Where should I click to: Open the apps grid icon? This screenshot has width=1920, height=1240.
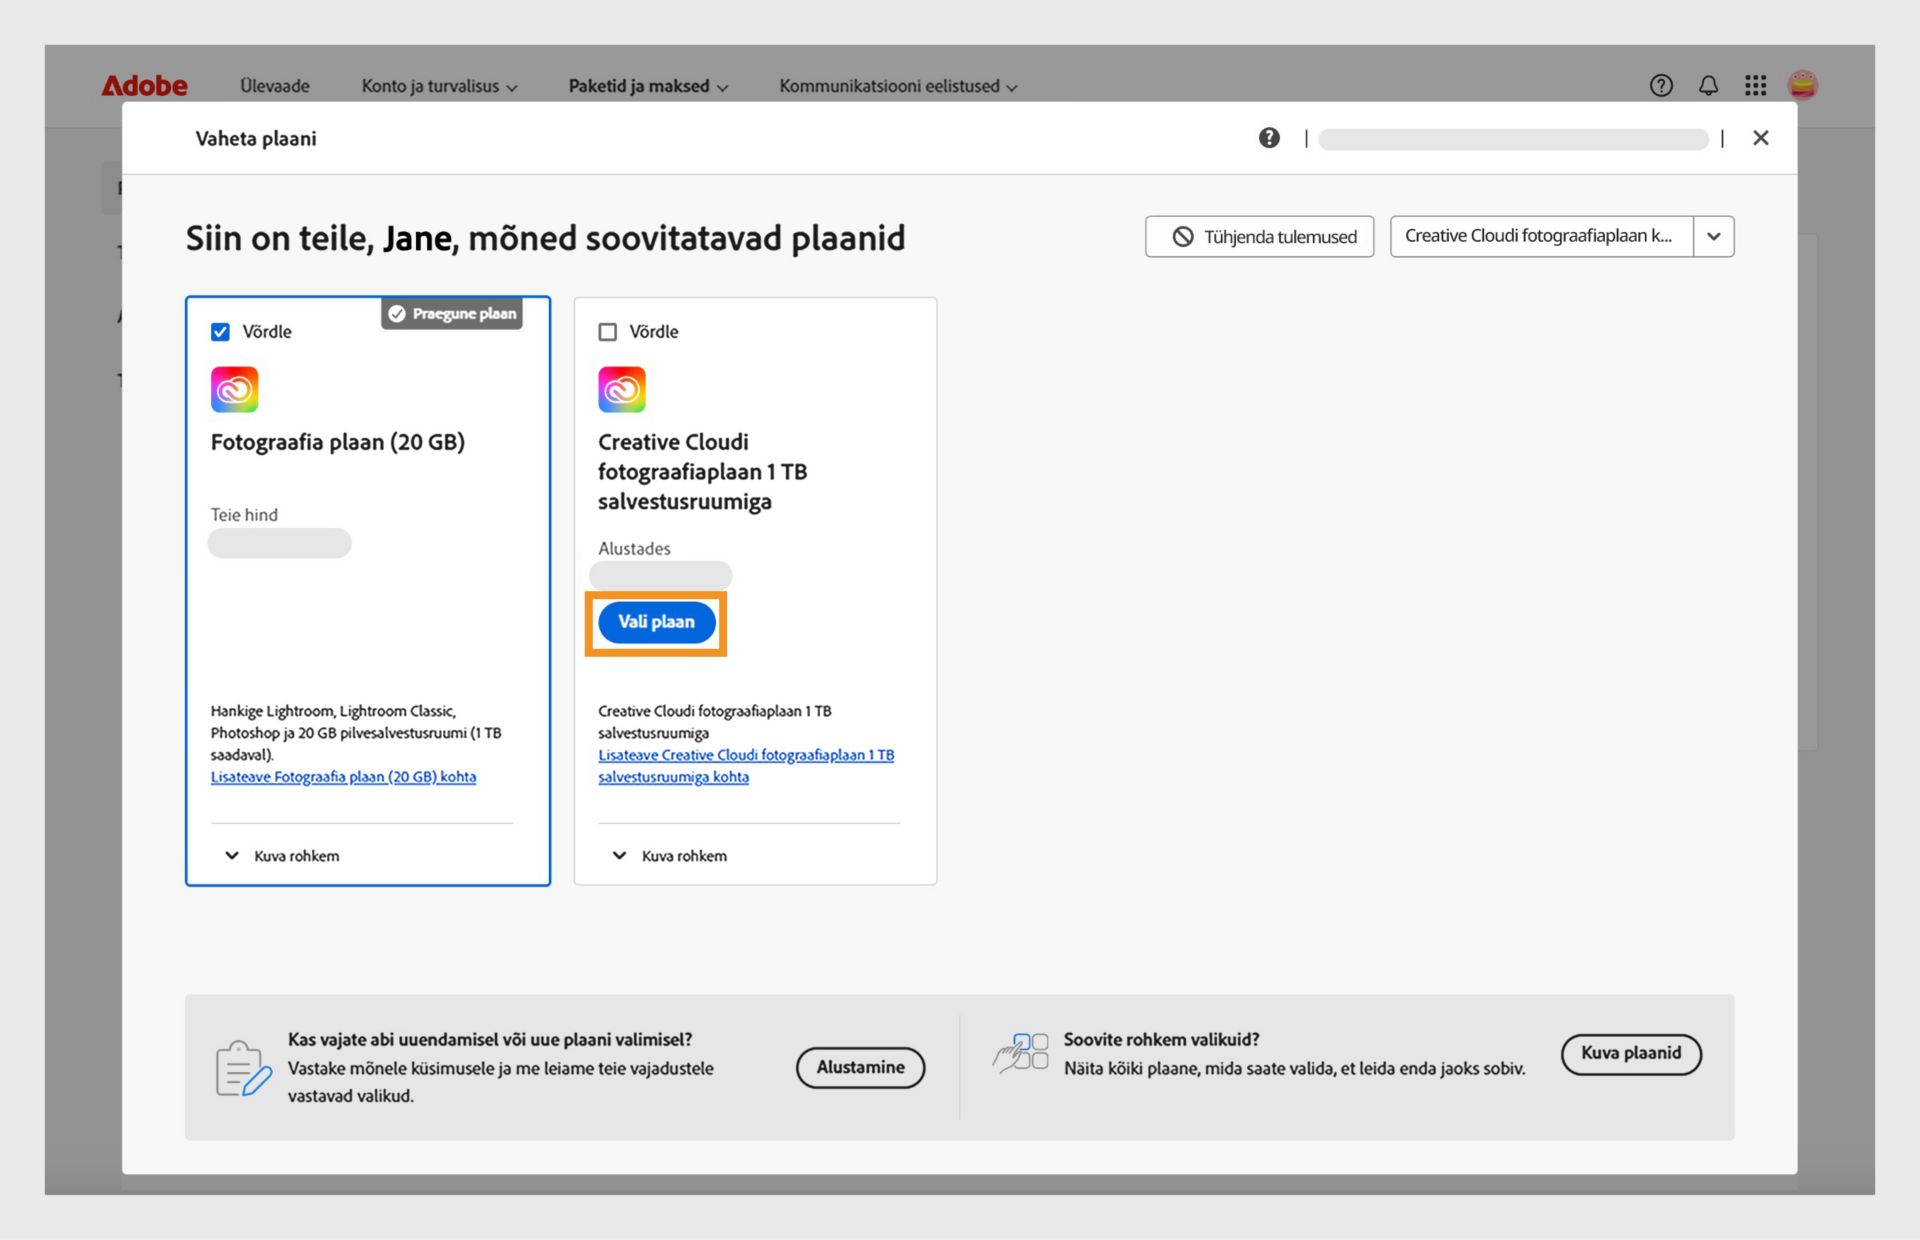coord(1755,86)
